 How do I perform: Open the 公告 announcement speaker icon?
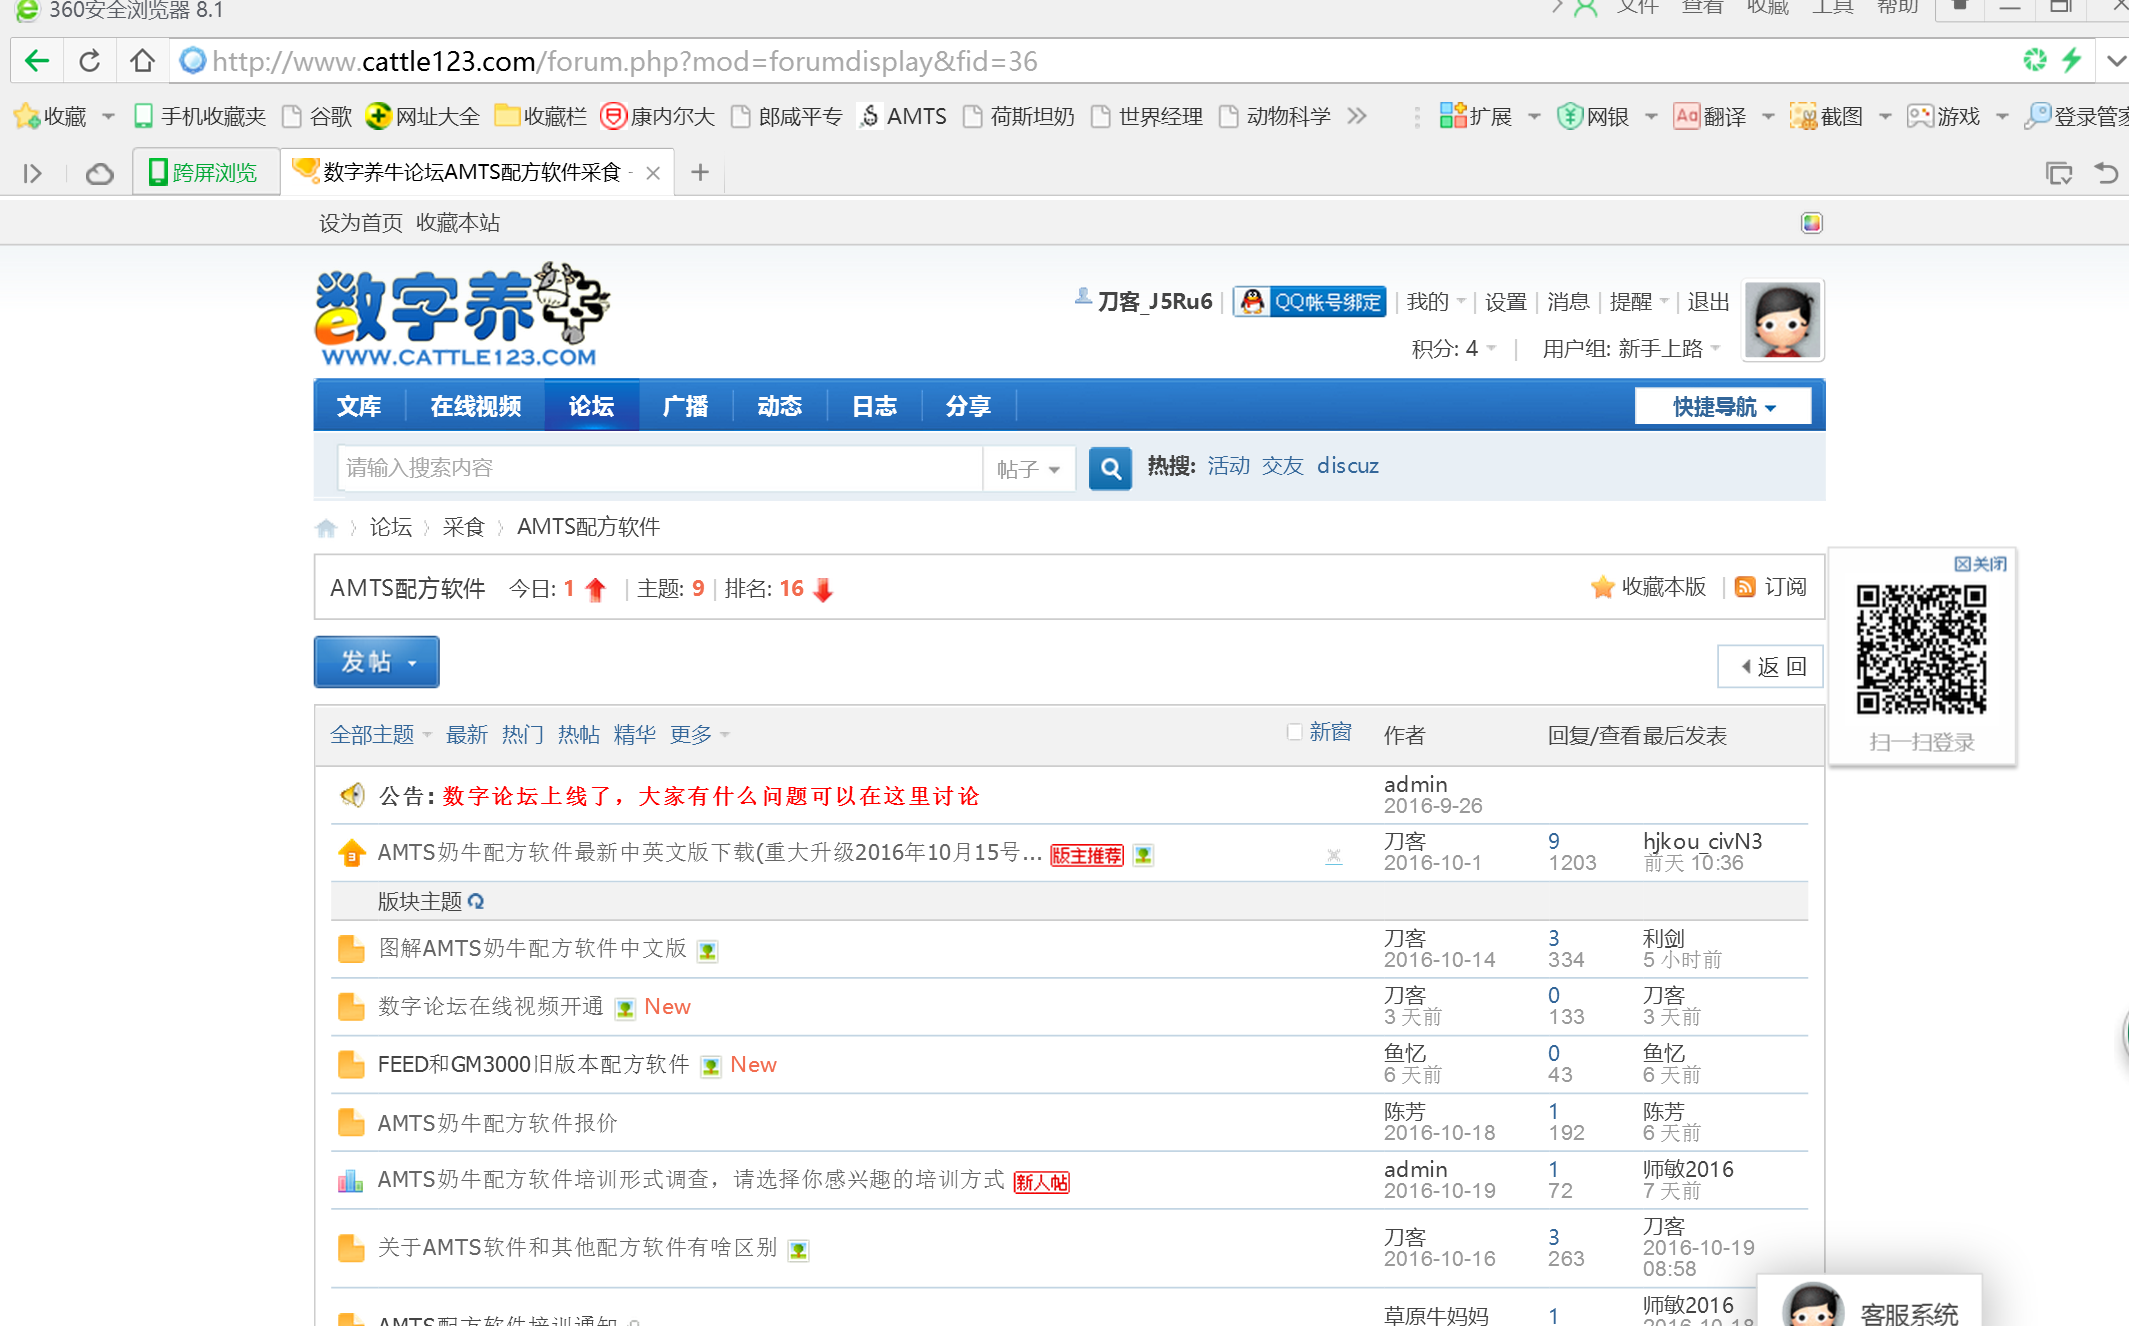pyautogui.click(x=351, y=795)
